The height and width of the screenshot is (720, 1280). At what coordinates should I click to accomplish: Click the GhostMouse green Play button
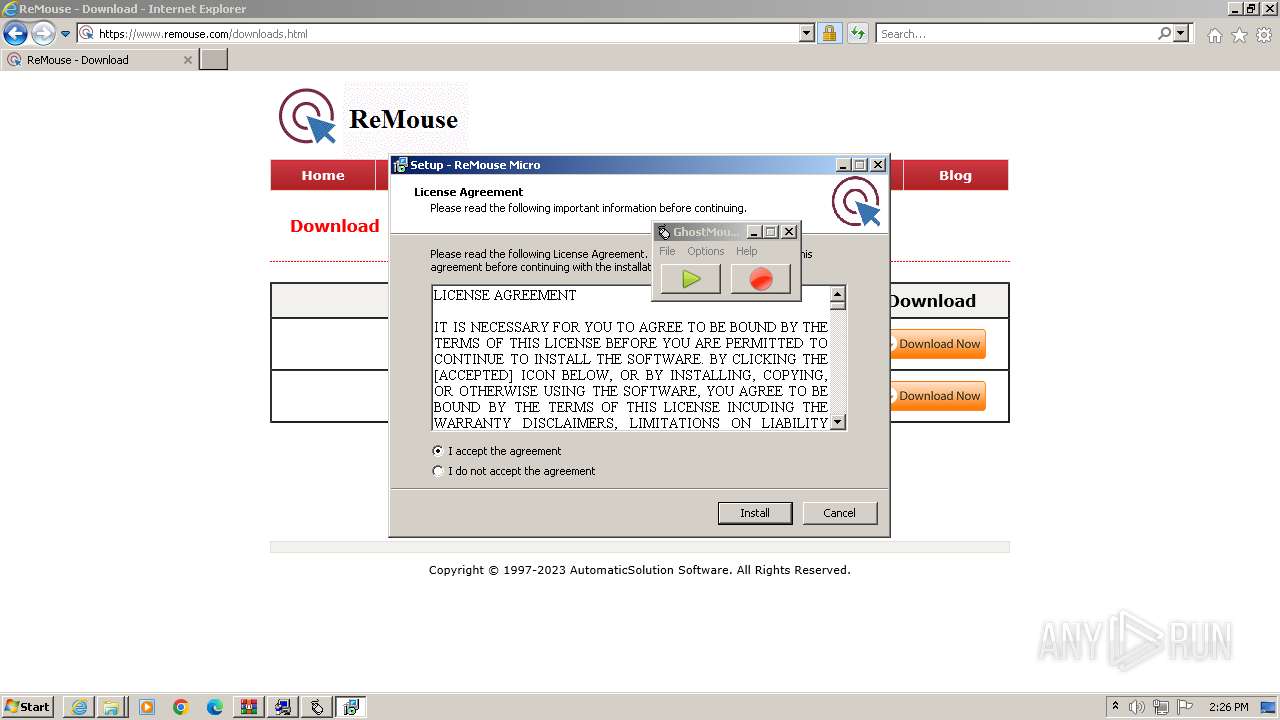(690, 279)
